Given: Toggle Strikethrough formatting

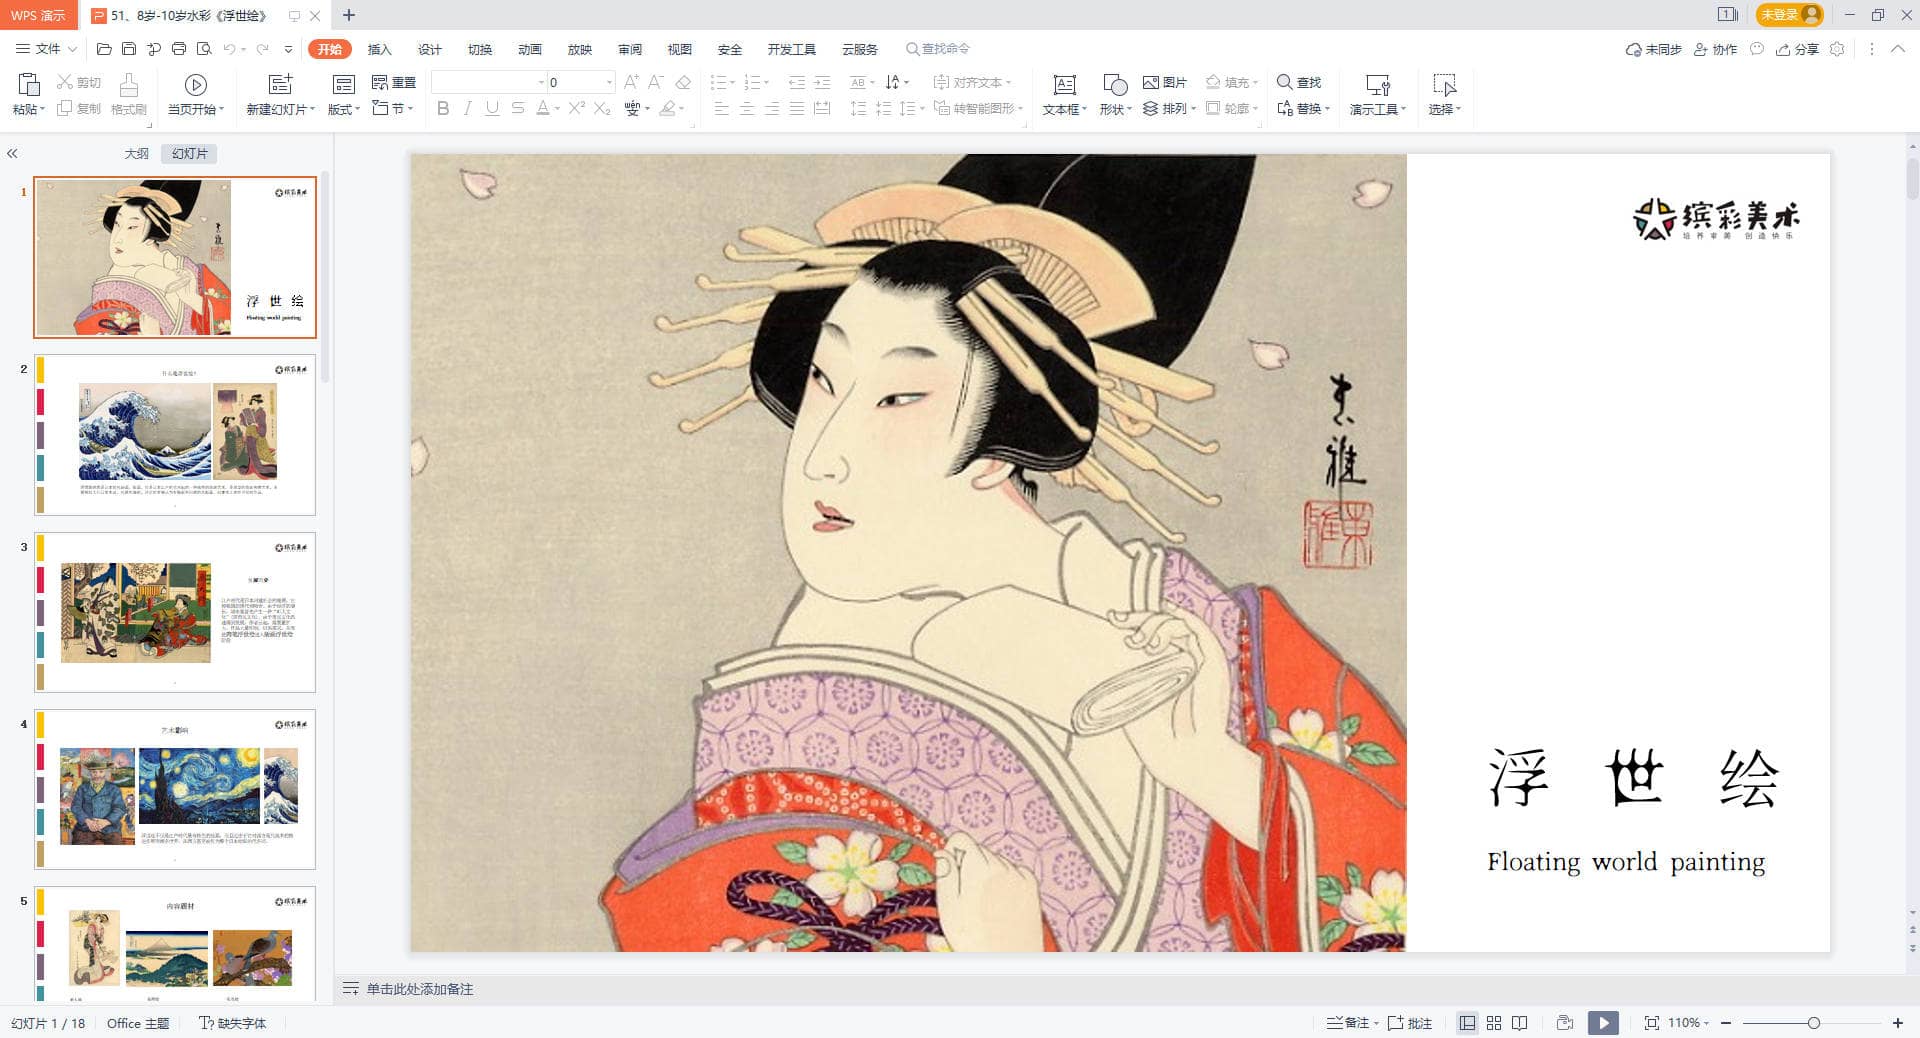Looking at the screenshot, I should 518,108.
